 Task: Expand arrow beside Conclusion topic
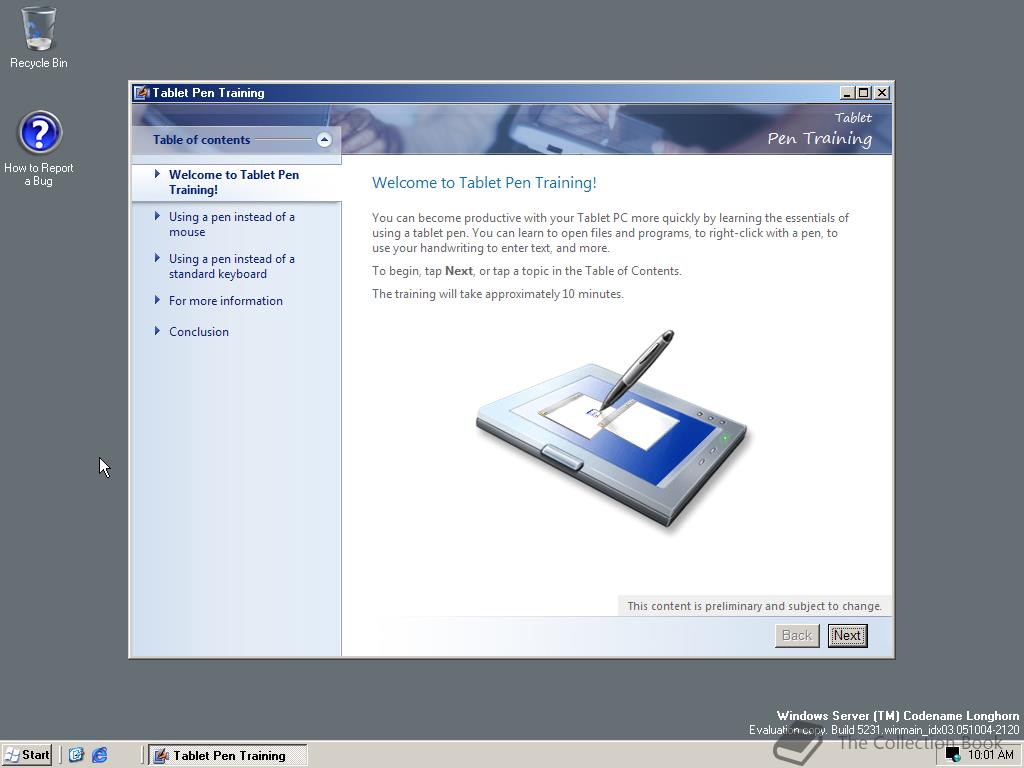pyautogui.click(x=157, y=331)
